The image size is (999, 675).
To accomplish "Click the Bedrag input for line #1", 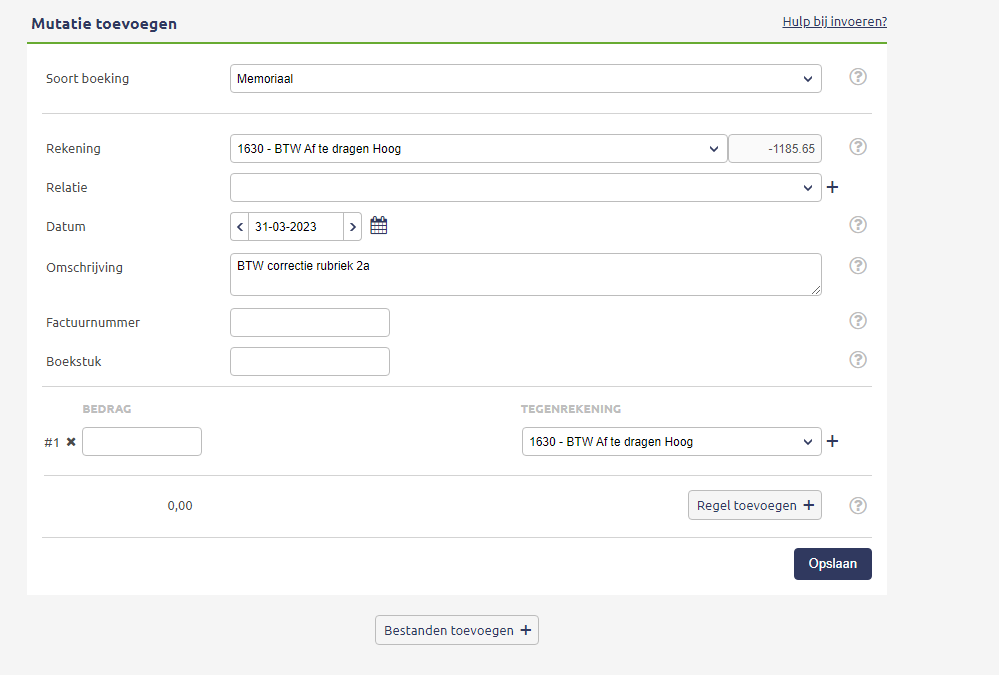I will [x=142, y=442].
